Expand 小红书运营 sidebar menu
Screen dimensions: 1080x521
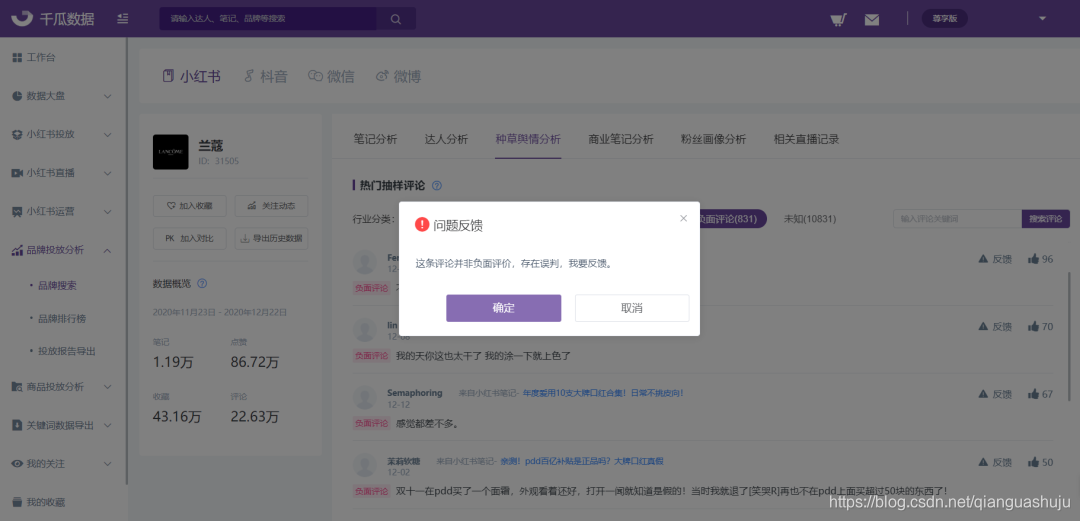coord(63,212)
